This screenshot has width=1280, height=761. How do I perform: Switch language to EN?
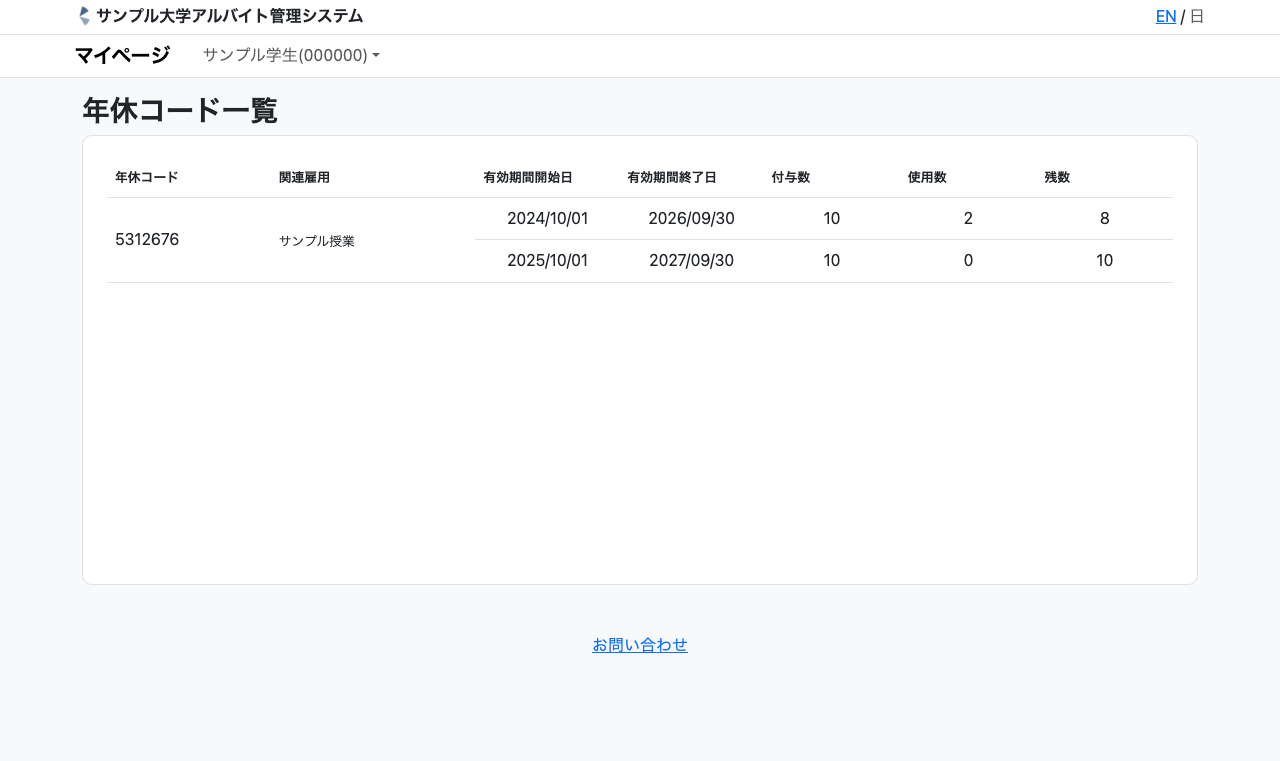tap(1165, 16)
